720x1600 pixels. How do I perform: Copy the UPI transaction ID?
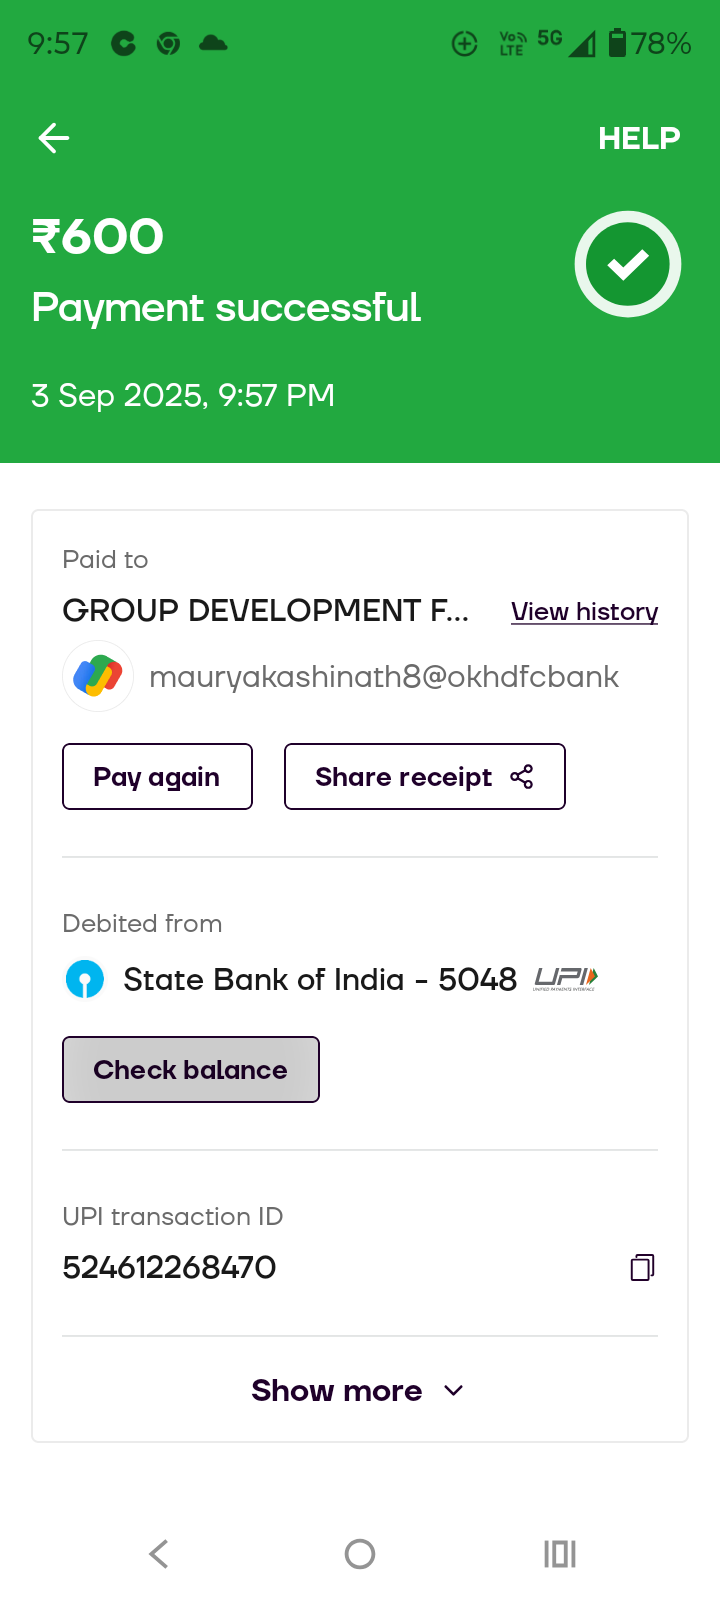point(642,1267)
